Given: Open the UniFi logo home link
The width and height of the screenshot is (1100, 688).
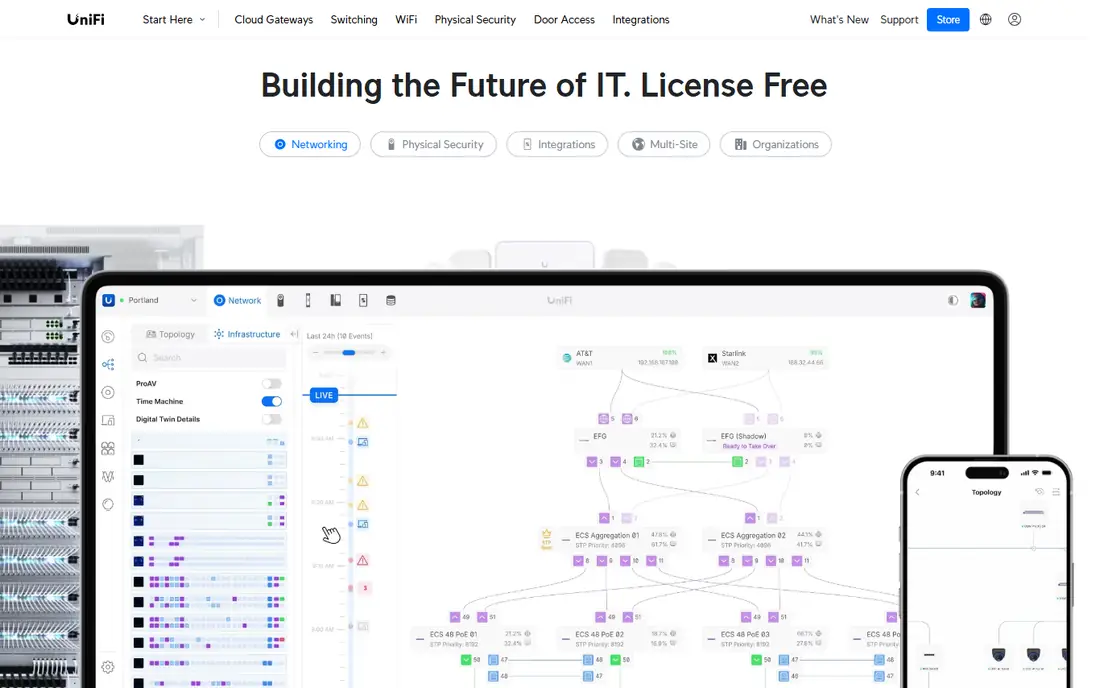Looking at the screenshot, I should pyautogui.click(x=86, y=20).
